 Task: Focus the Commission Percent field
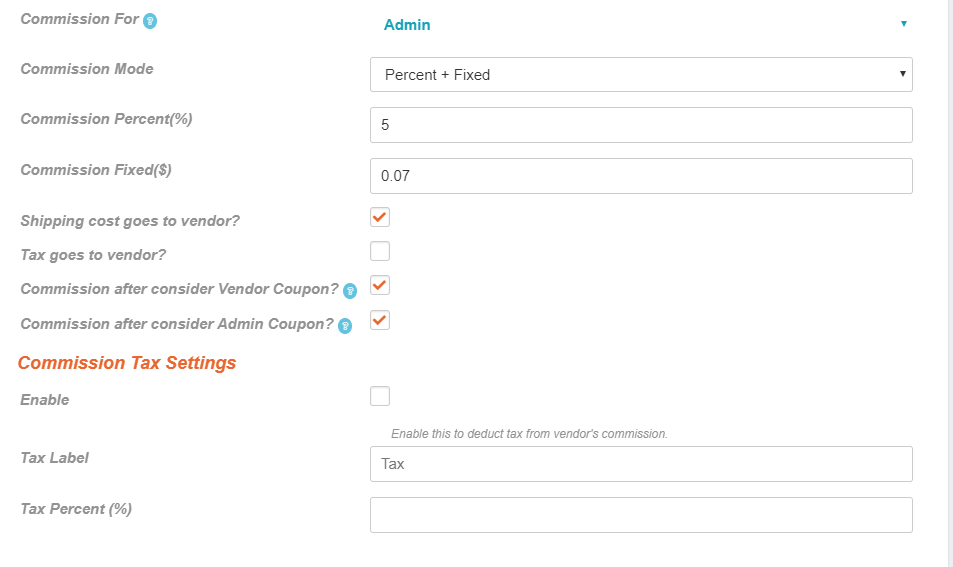coord(641,125)
